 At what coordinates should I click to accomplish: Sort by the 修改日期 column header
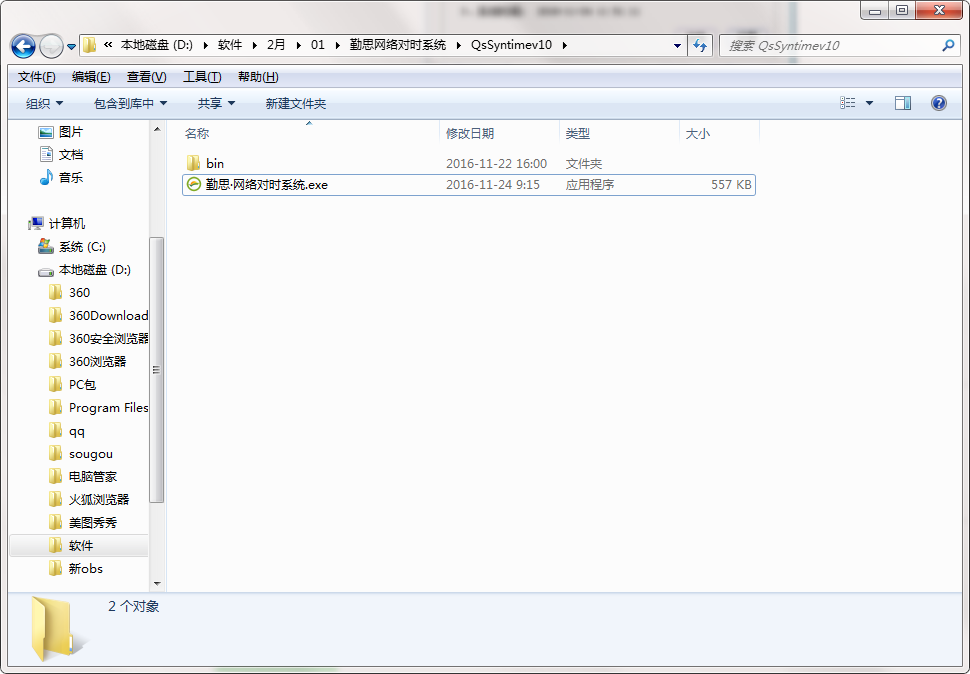(470, 133)
